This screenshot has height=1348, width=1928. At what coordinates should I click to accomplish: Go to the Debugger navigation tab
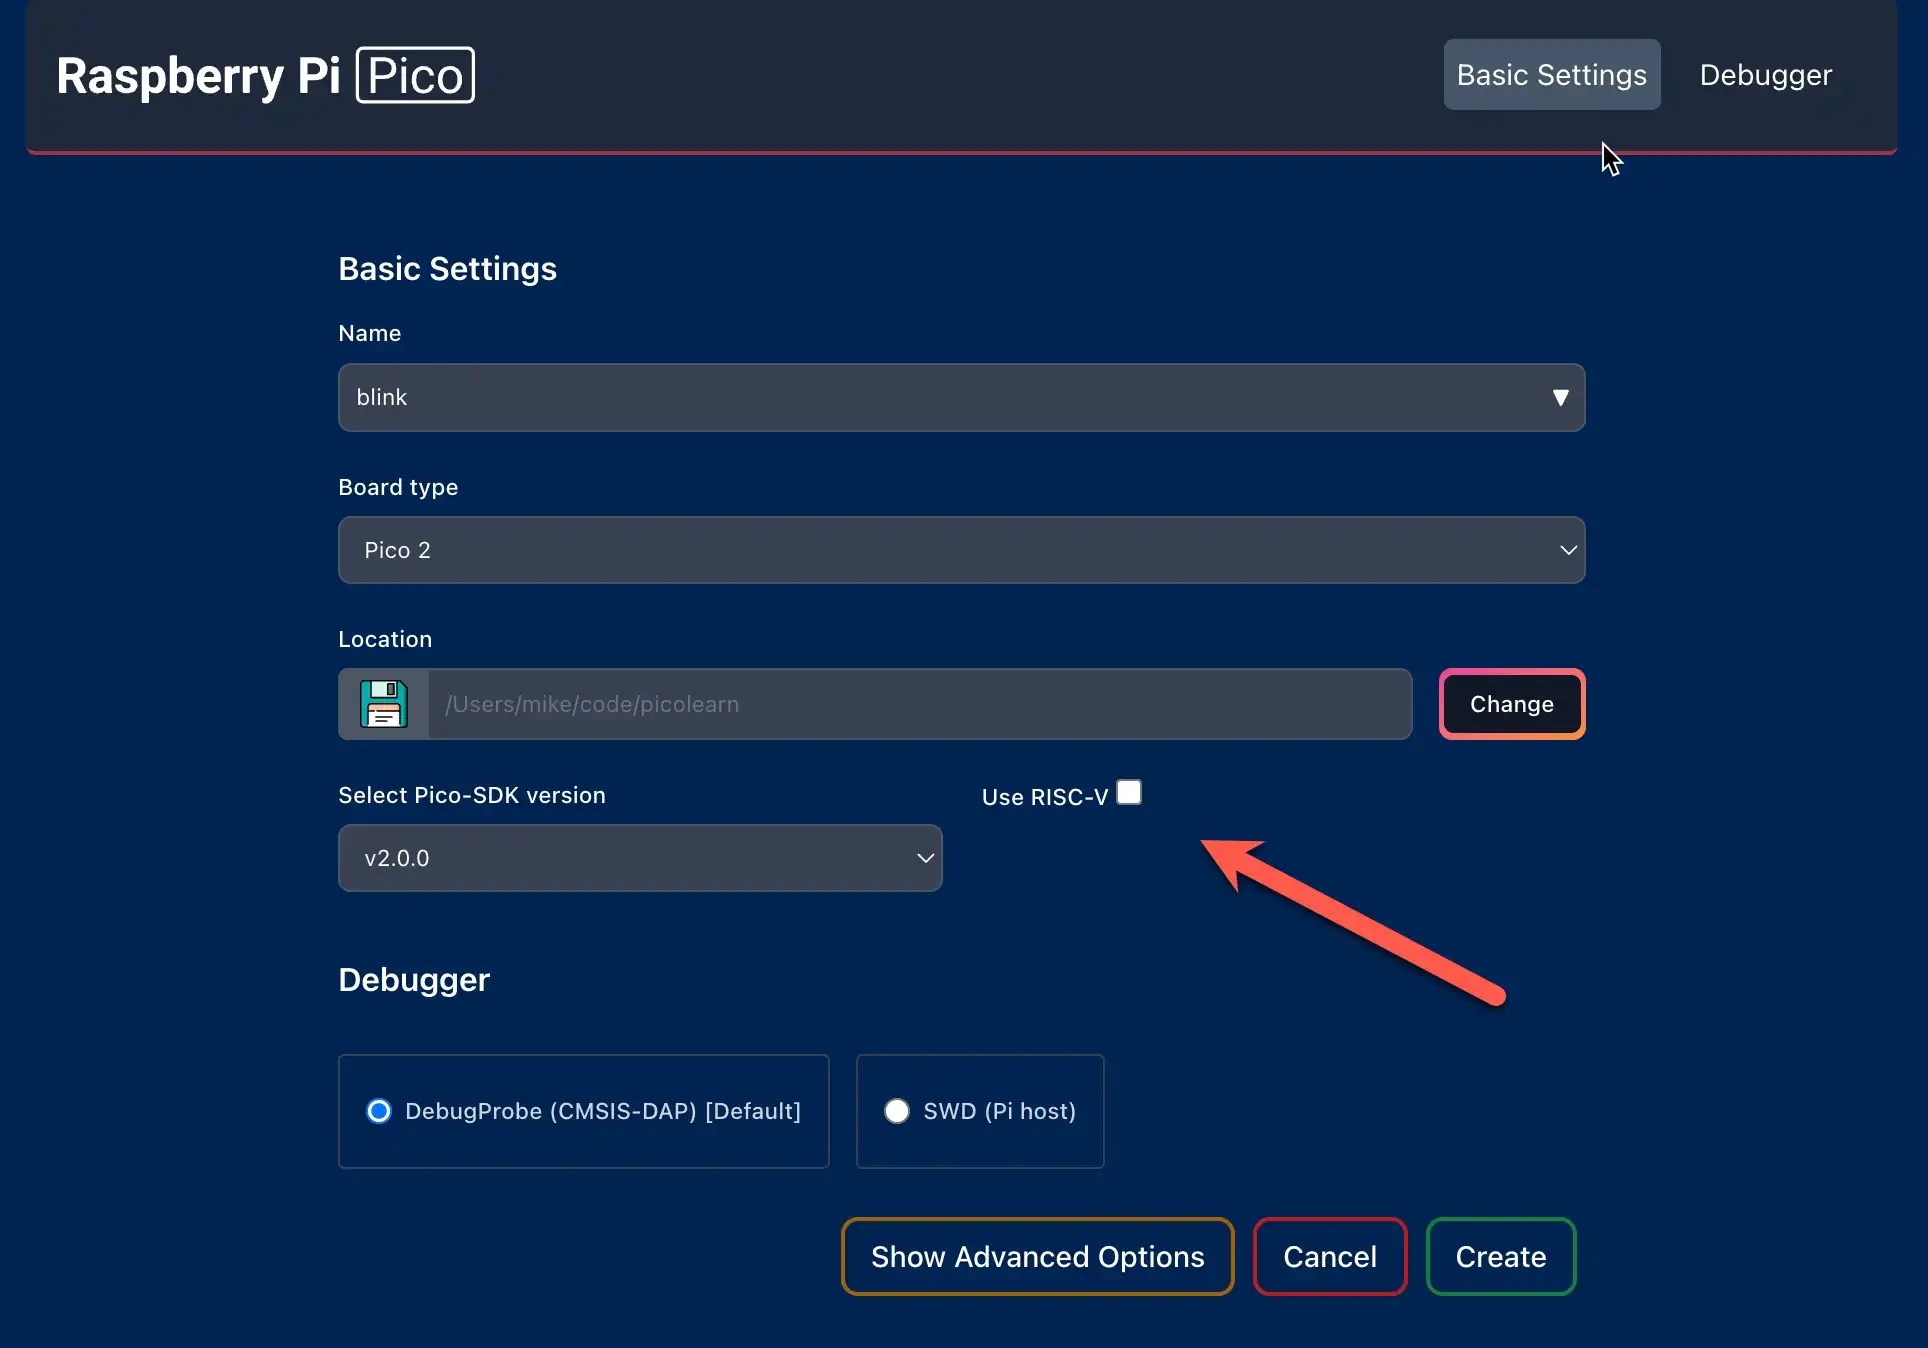pyautogui.click(x=1765, y=75)
